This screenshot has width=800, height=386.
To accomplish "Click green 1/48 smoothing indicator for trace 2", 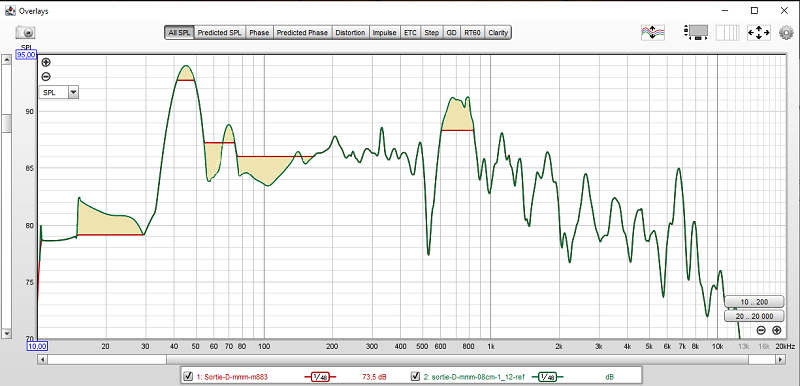I will pos(547,377).
